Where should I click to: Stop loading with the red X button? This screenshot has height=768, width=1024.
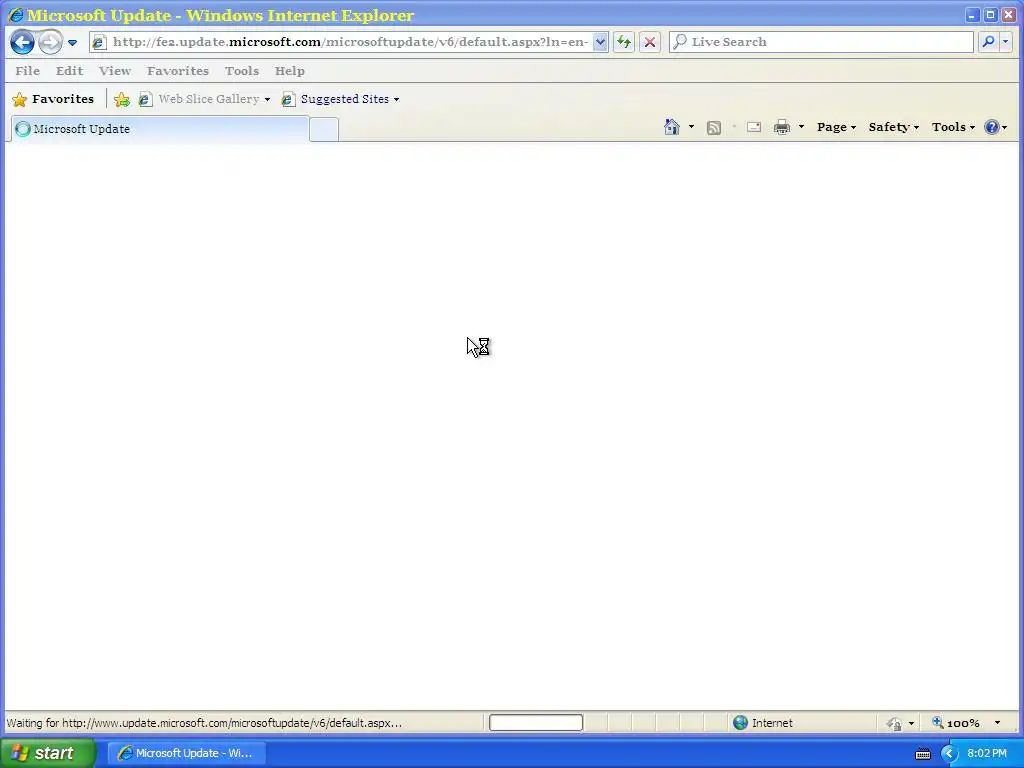pyautogui.click(x=650, y=42)
